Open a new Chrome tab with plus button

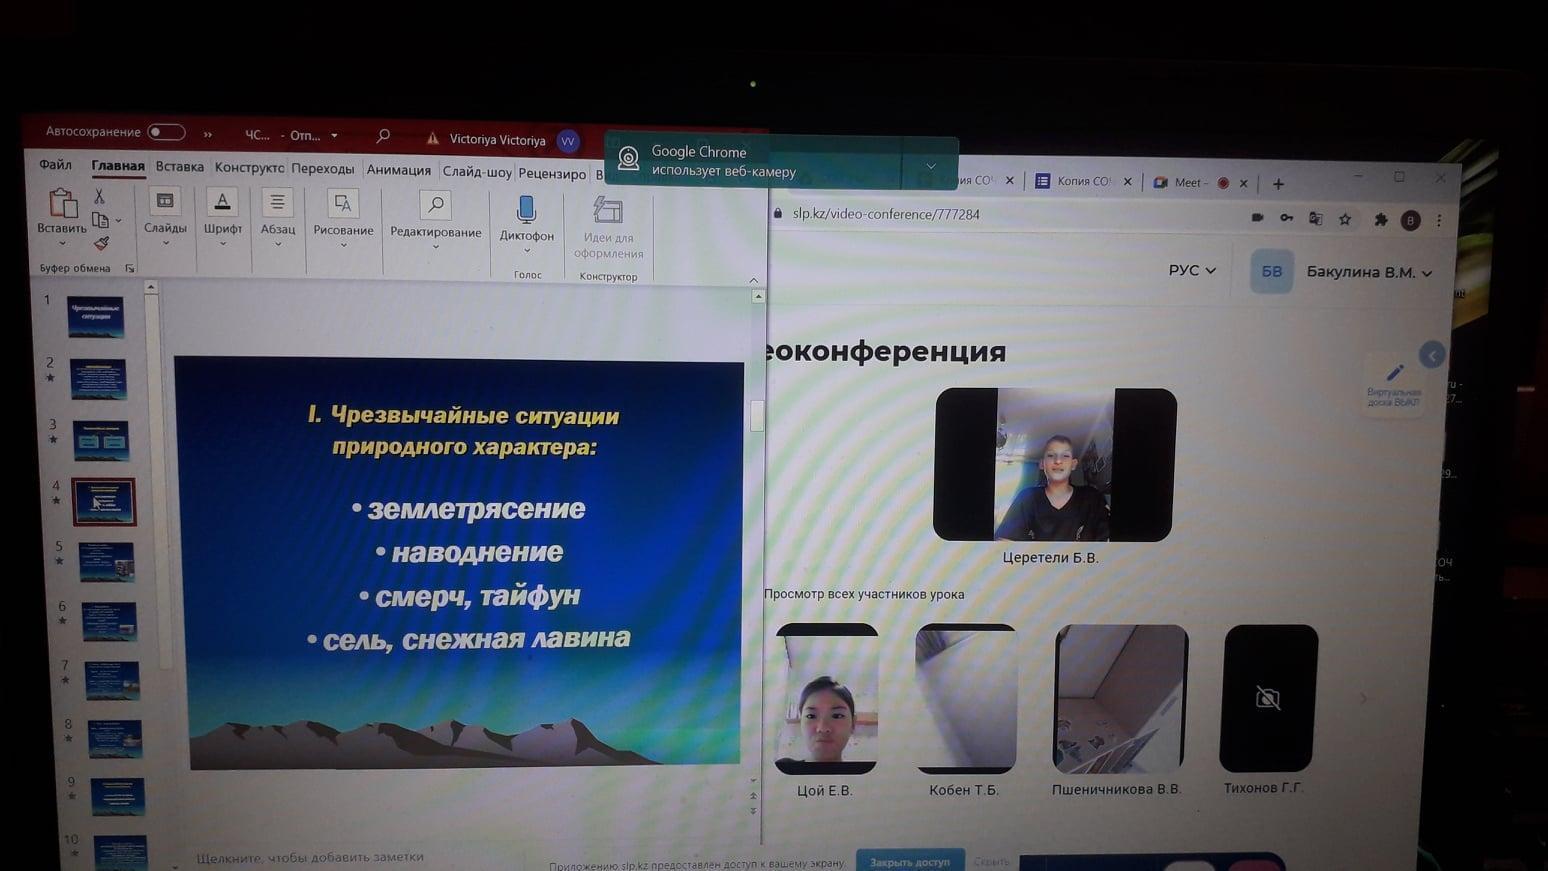pyautogui.click(x=1278, y=184)
